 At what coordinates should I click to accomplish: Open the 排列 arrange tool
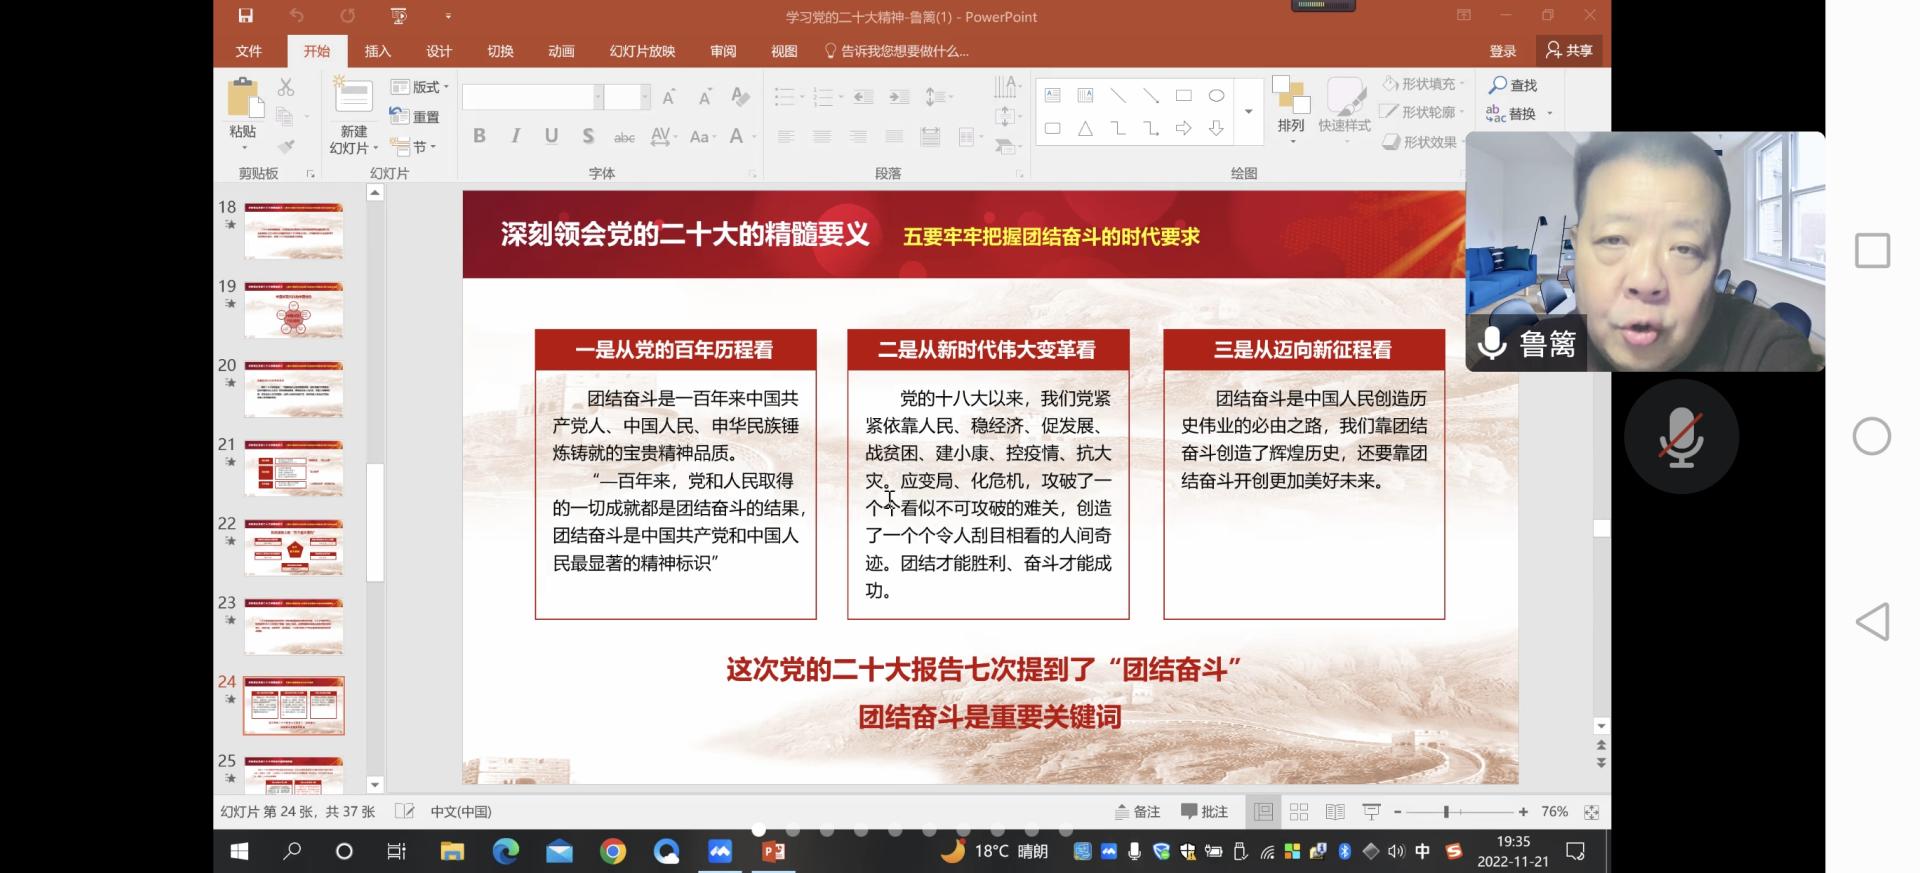[x=1290, y=105]
